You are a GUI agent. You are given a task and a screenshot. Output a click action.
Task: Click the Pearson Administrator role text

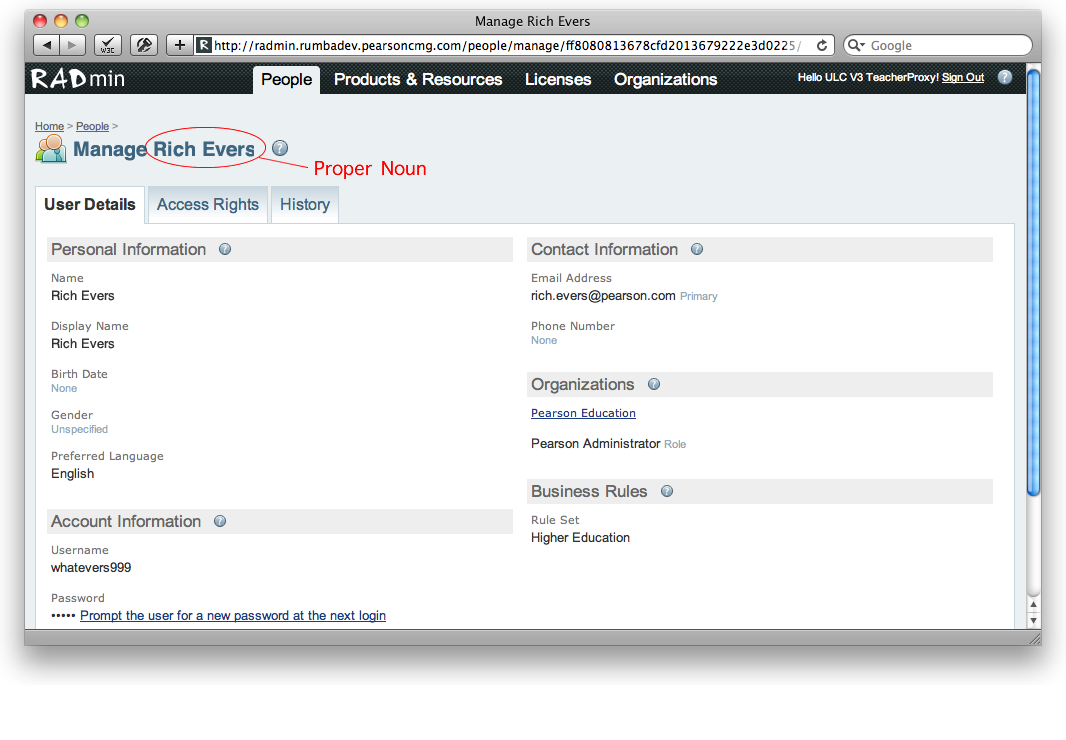tap(596, 444)
